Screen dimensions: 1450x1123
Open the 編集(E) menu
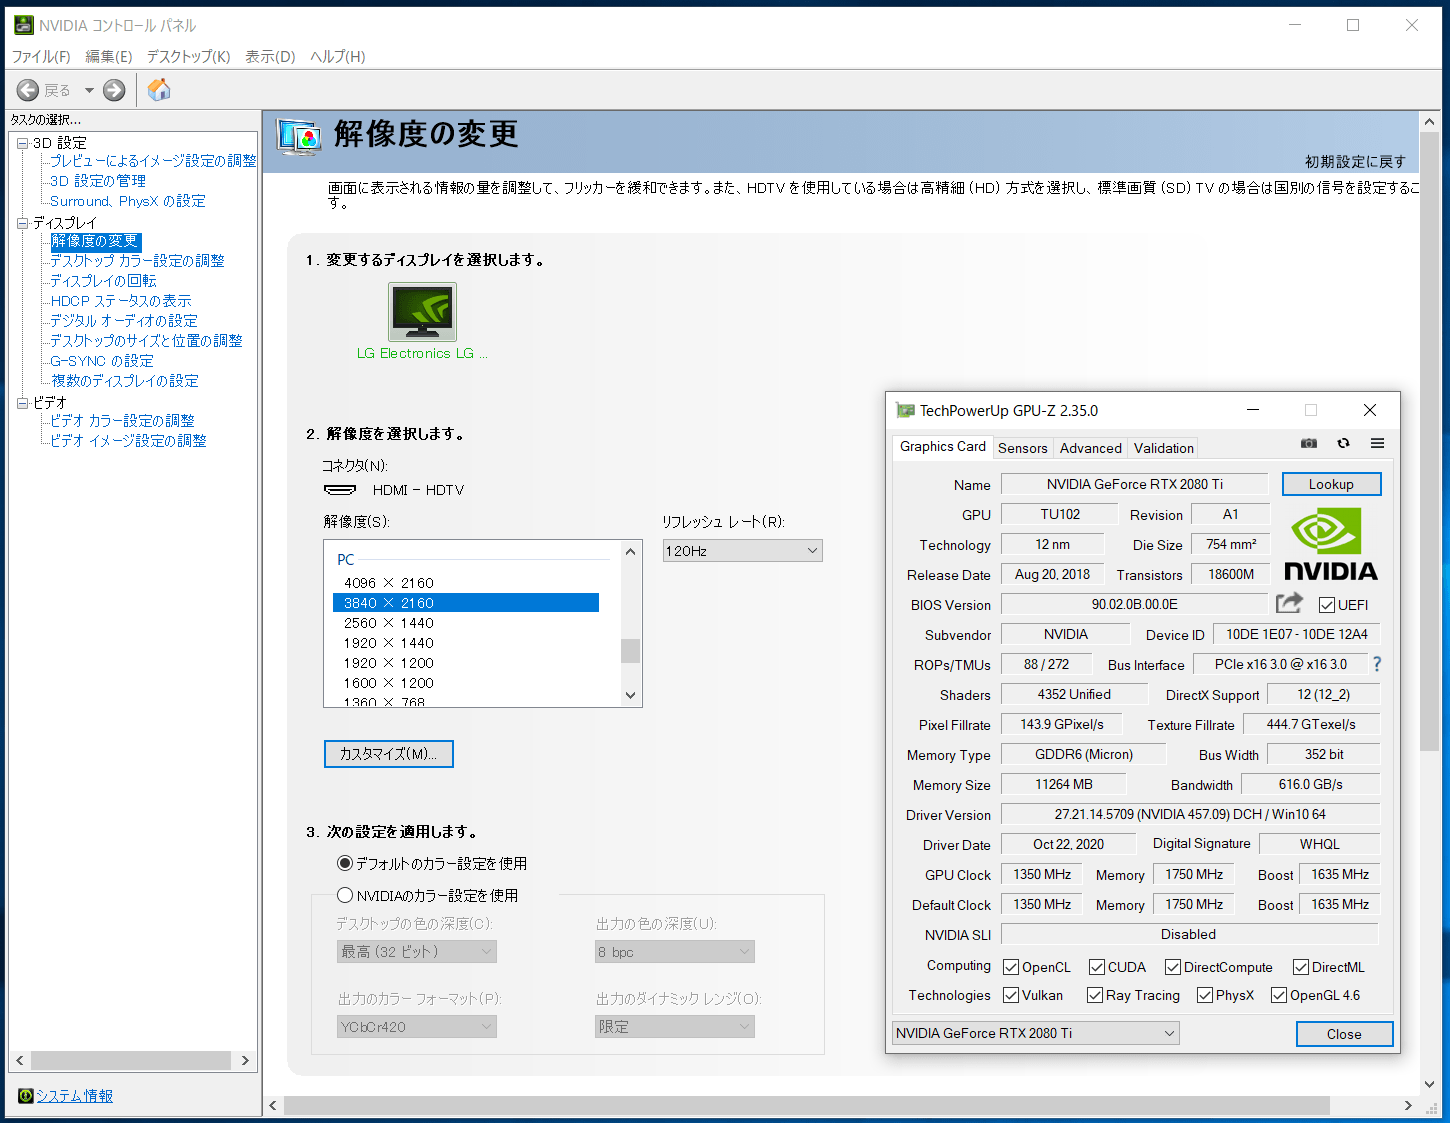109,57
